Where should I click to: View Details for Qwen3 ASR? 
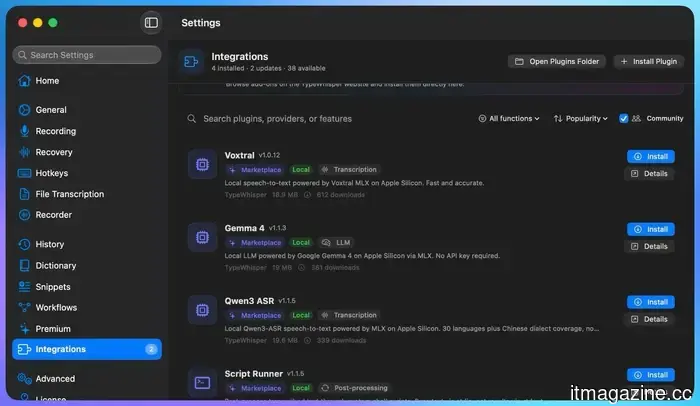[x=650, y=319]
